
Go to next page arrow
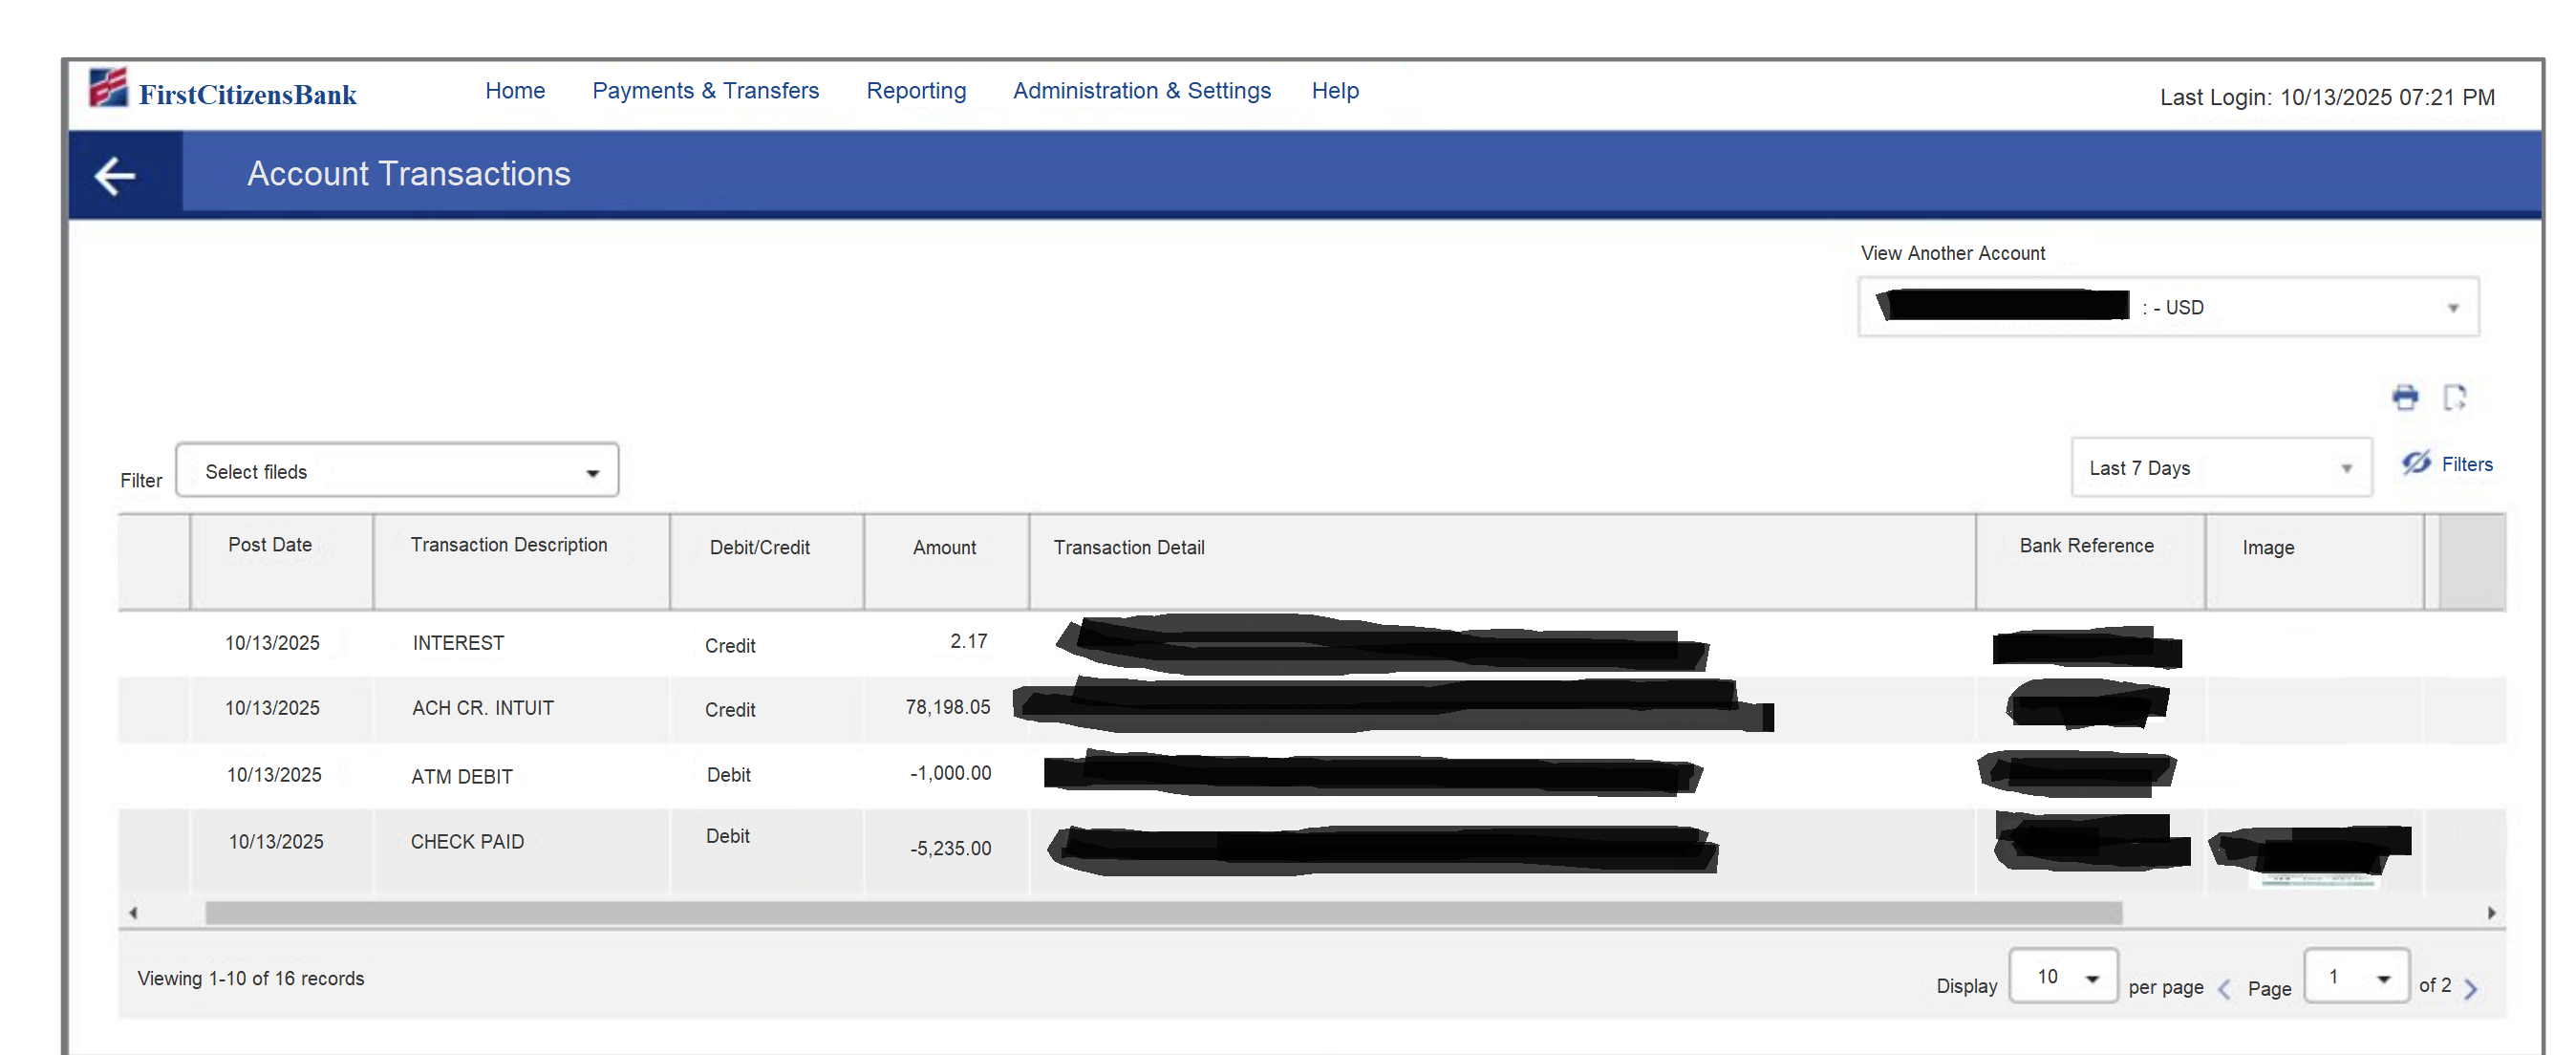(2471, 989)
